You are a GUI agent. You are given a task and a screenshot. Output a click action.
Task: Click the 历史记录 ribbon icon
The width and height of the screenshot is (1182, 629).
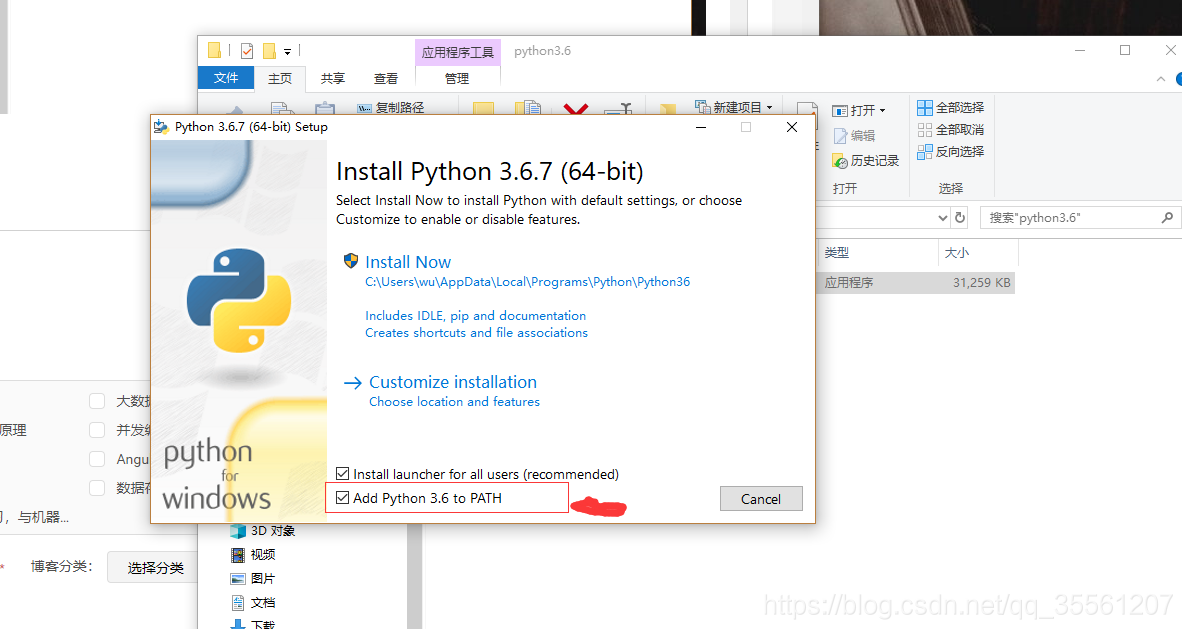pyautogui.click(x=840, y=161)
